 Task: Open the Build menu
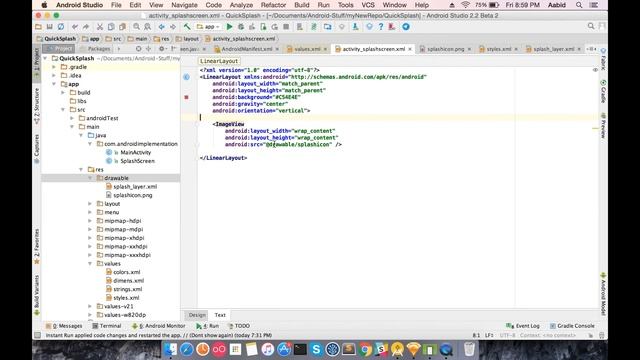click(x=302, y=5)
